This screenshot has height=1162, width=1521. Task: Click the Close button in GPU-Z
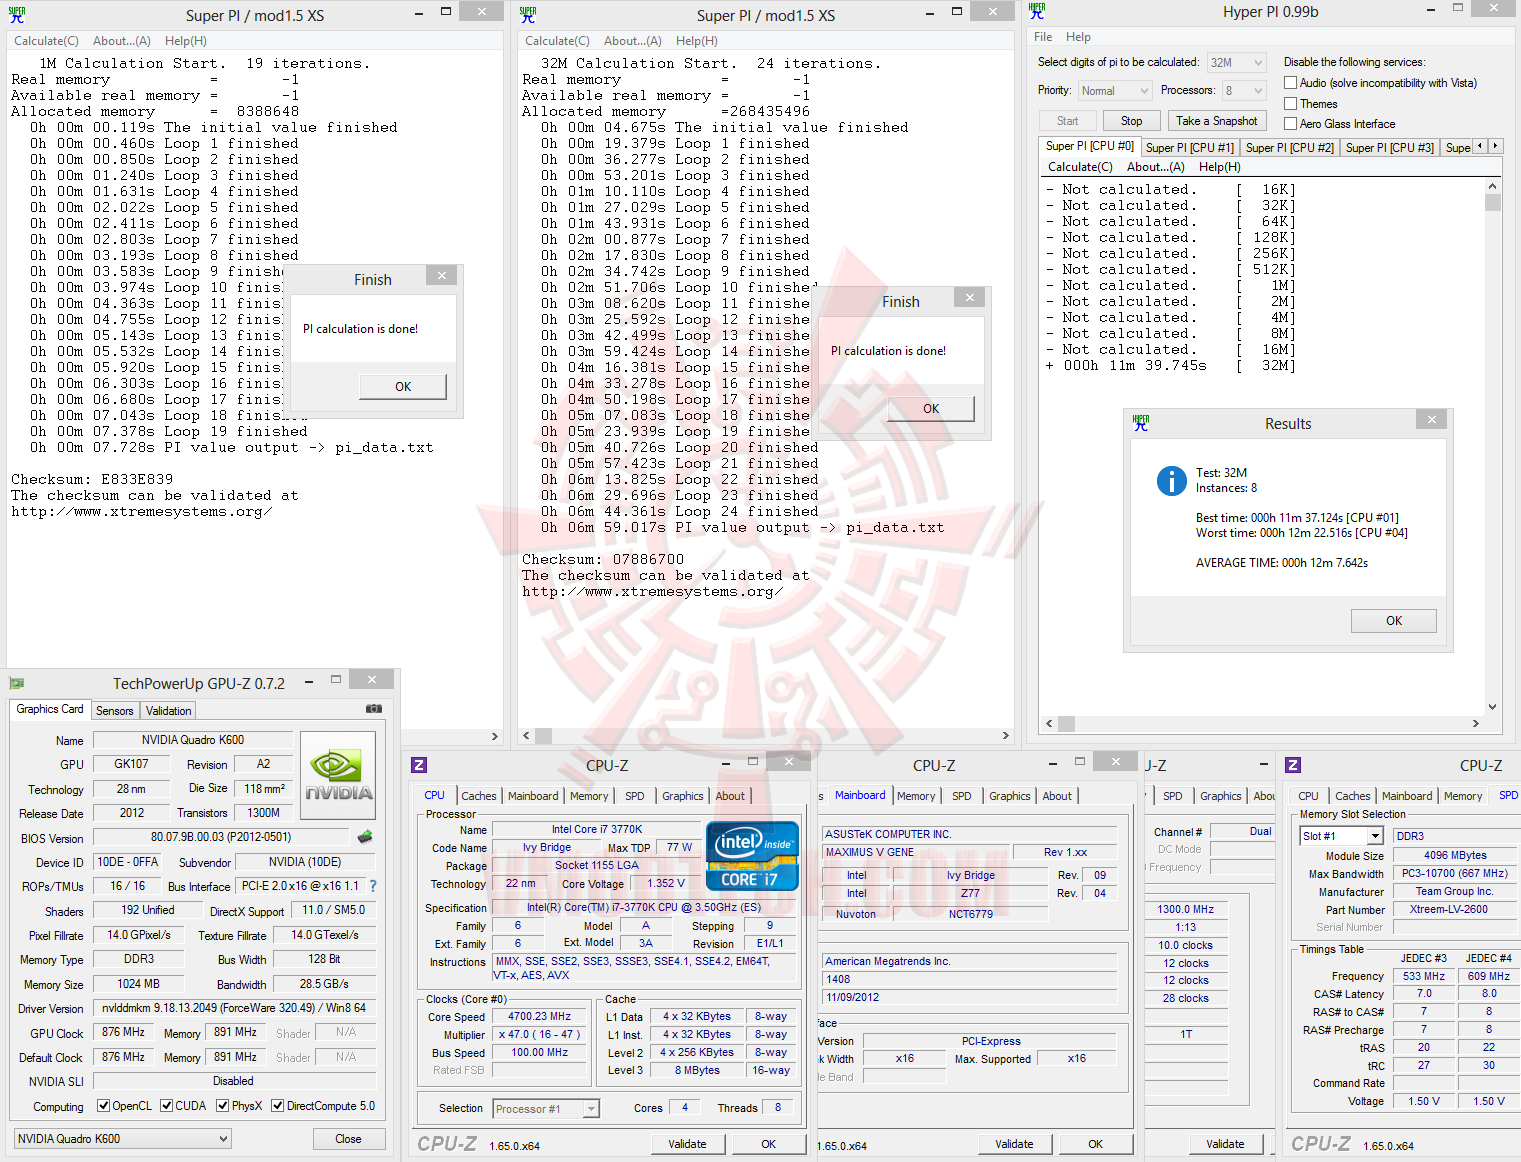click(348, 1139)
